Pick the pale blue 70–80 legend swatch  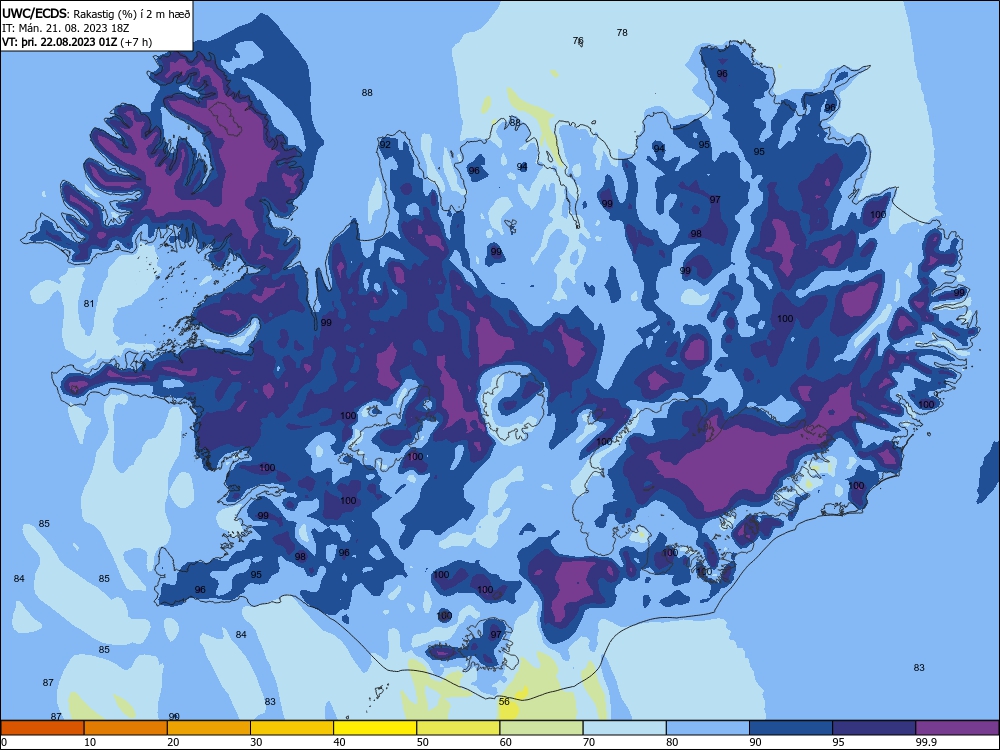point(624,728)
